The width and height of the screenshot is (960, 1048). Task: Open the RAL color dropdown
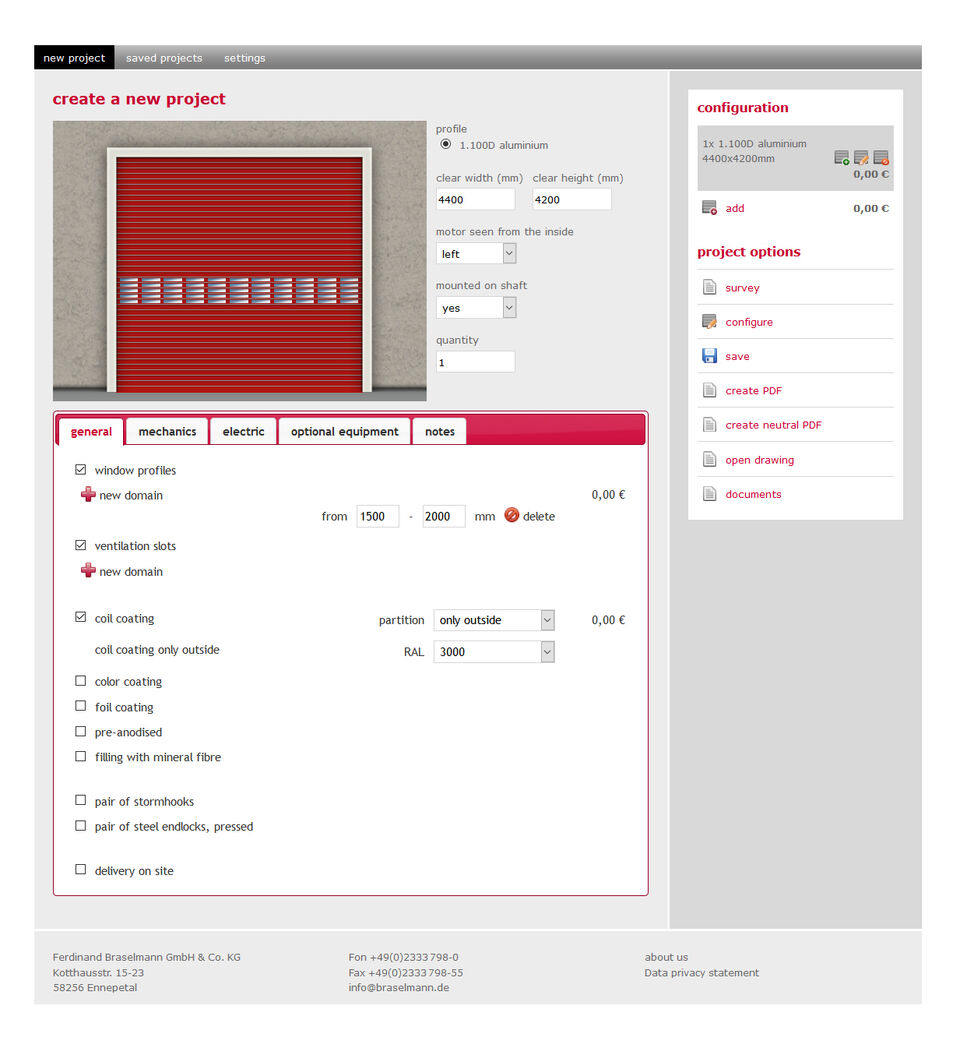pos(494,652)
